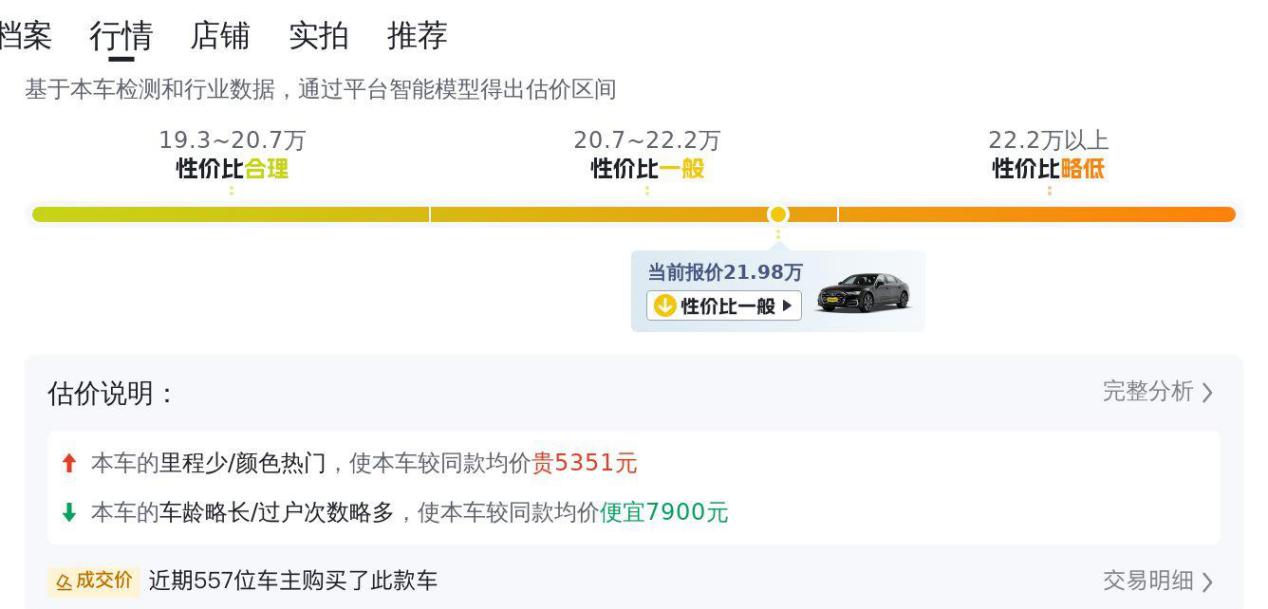
Task: Open 交易明细 details link
Action: 1158,581
